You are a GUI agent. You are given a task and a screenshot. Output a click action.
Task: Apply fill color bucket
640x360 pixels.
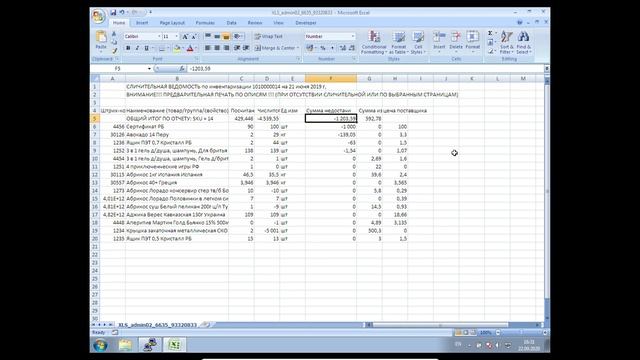(x=177, y=49)
